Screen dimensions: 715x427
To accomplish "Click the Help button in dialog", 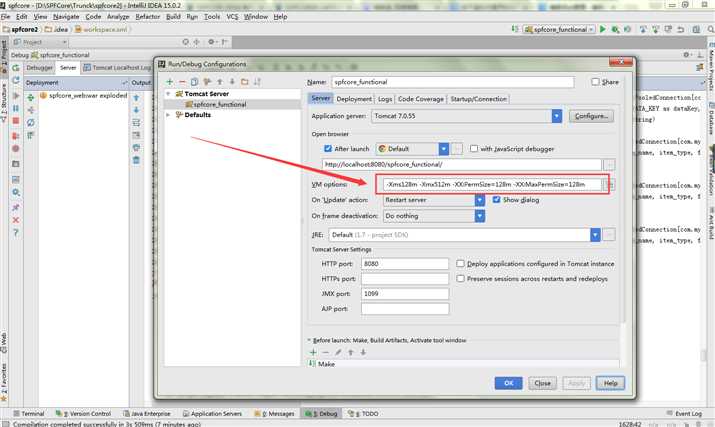I will tap(610, 383).
